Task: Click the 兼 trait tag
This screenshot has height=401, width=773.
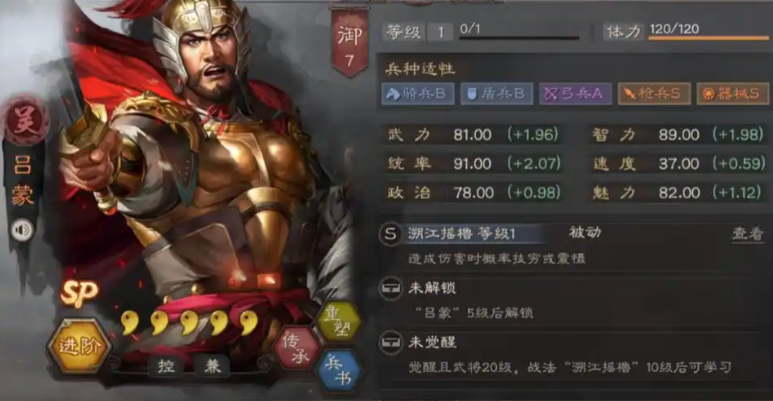Action: point(212,366)
